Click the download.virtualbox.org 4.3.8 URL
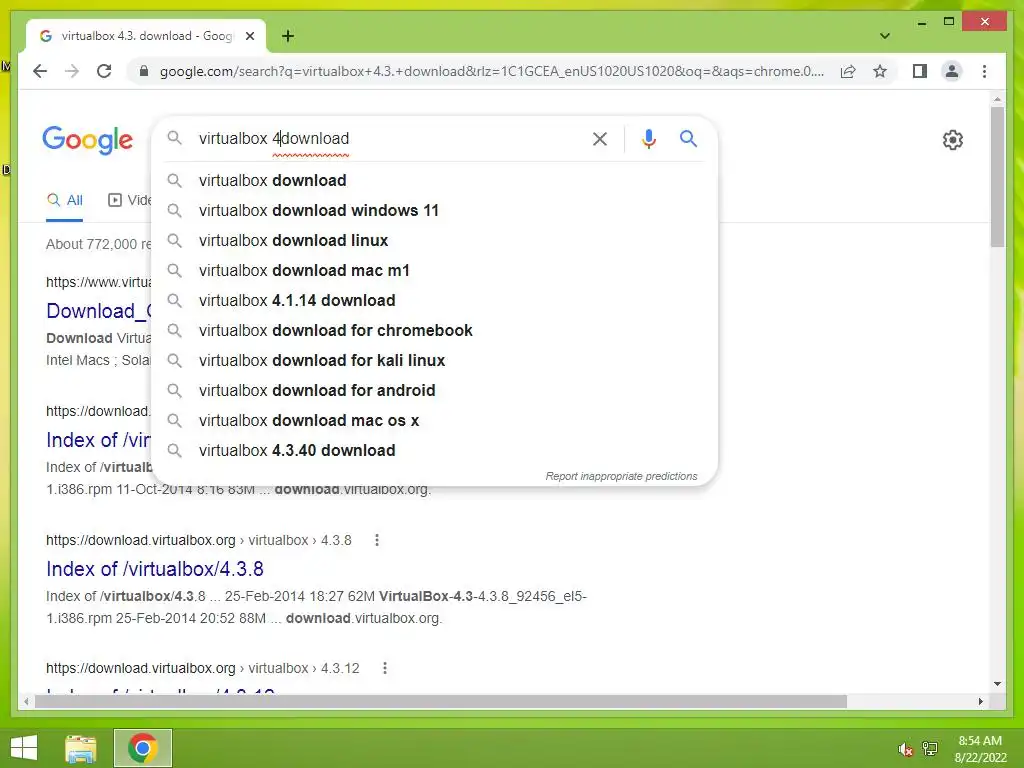Image resolution: width=1024 pixels, height=768 pixels. coord(199,540)
